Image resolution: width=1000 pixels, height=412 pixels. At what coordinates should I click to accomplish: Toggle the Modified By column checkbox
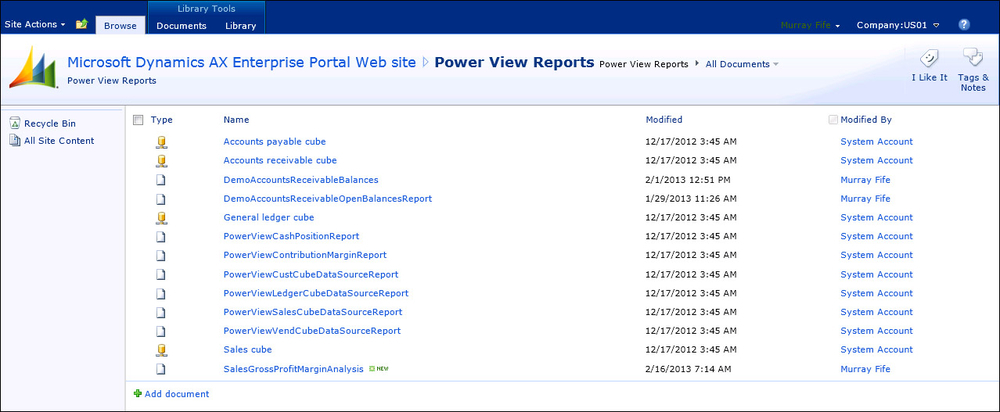coord(832,120)
